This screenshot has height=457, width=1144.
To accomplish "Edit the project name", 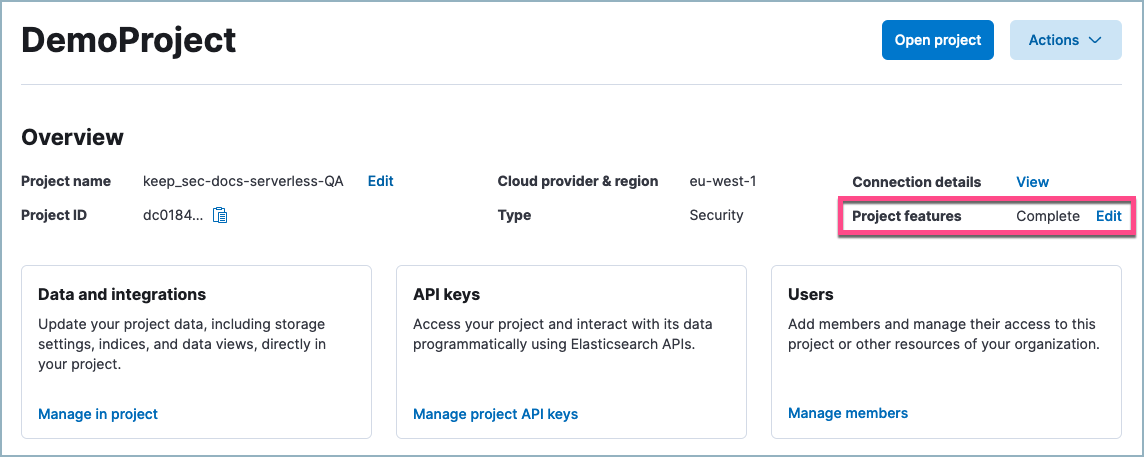I will tap(380, 181).
